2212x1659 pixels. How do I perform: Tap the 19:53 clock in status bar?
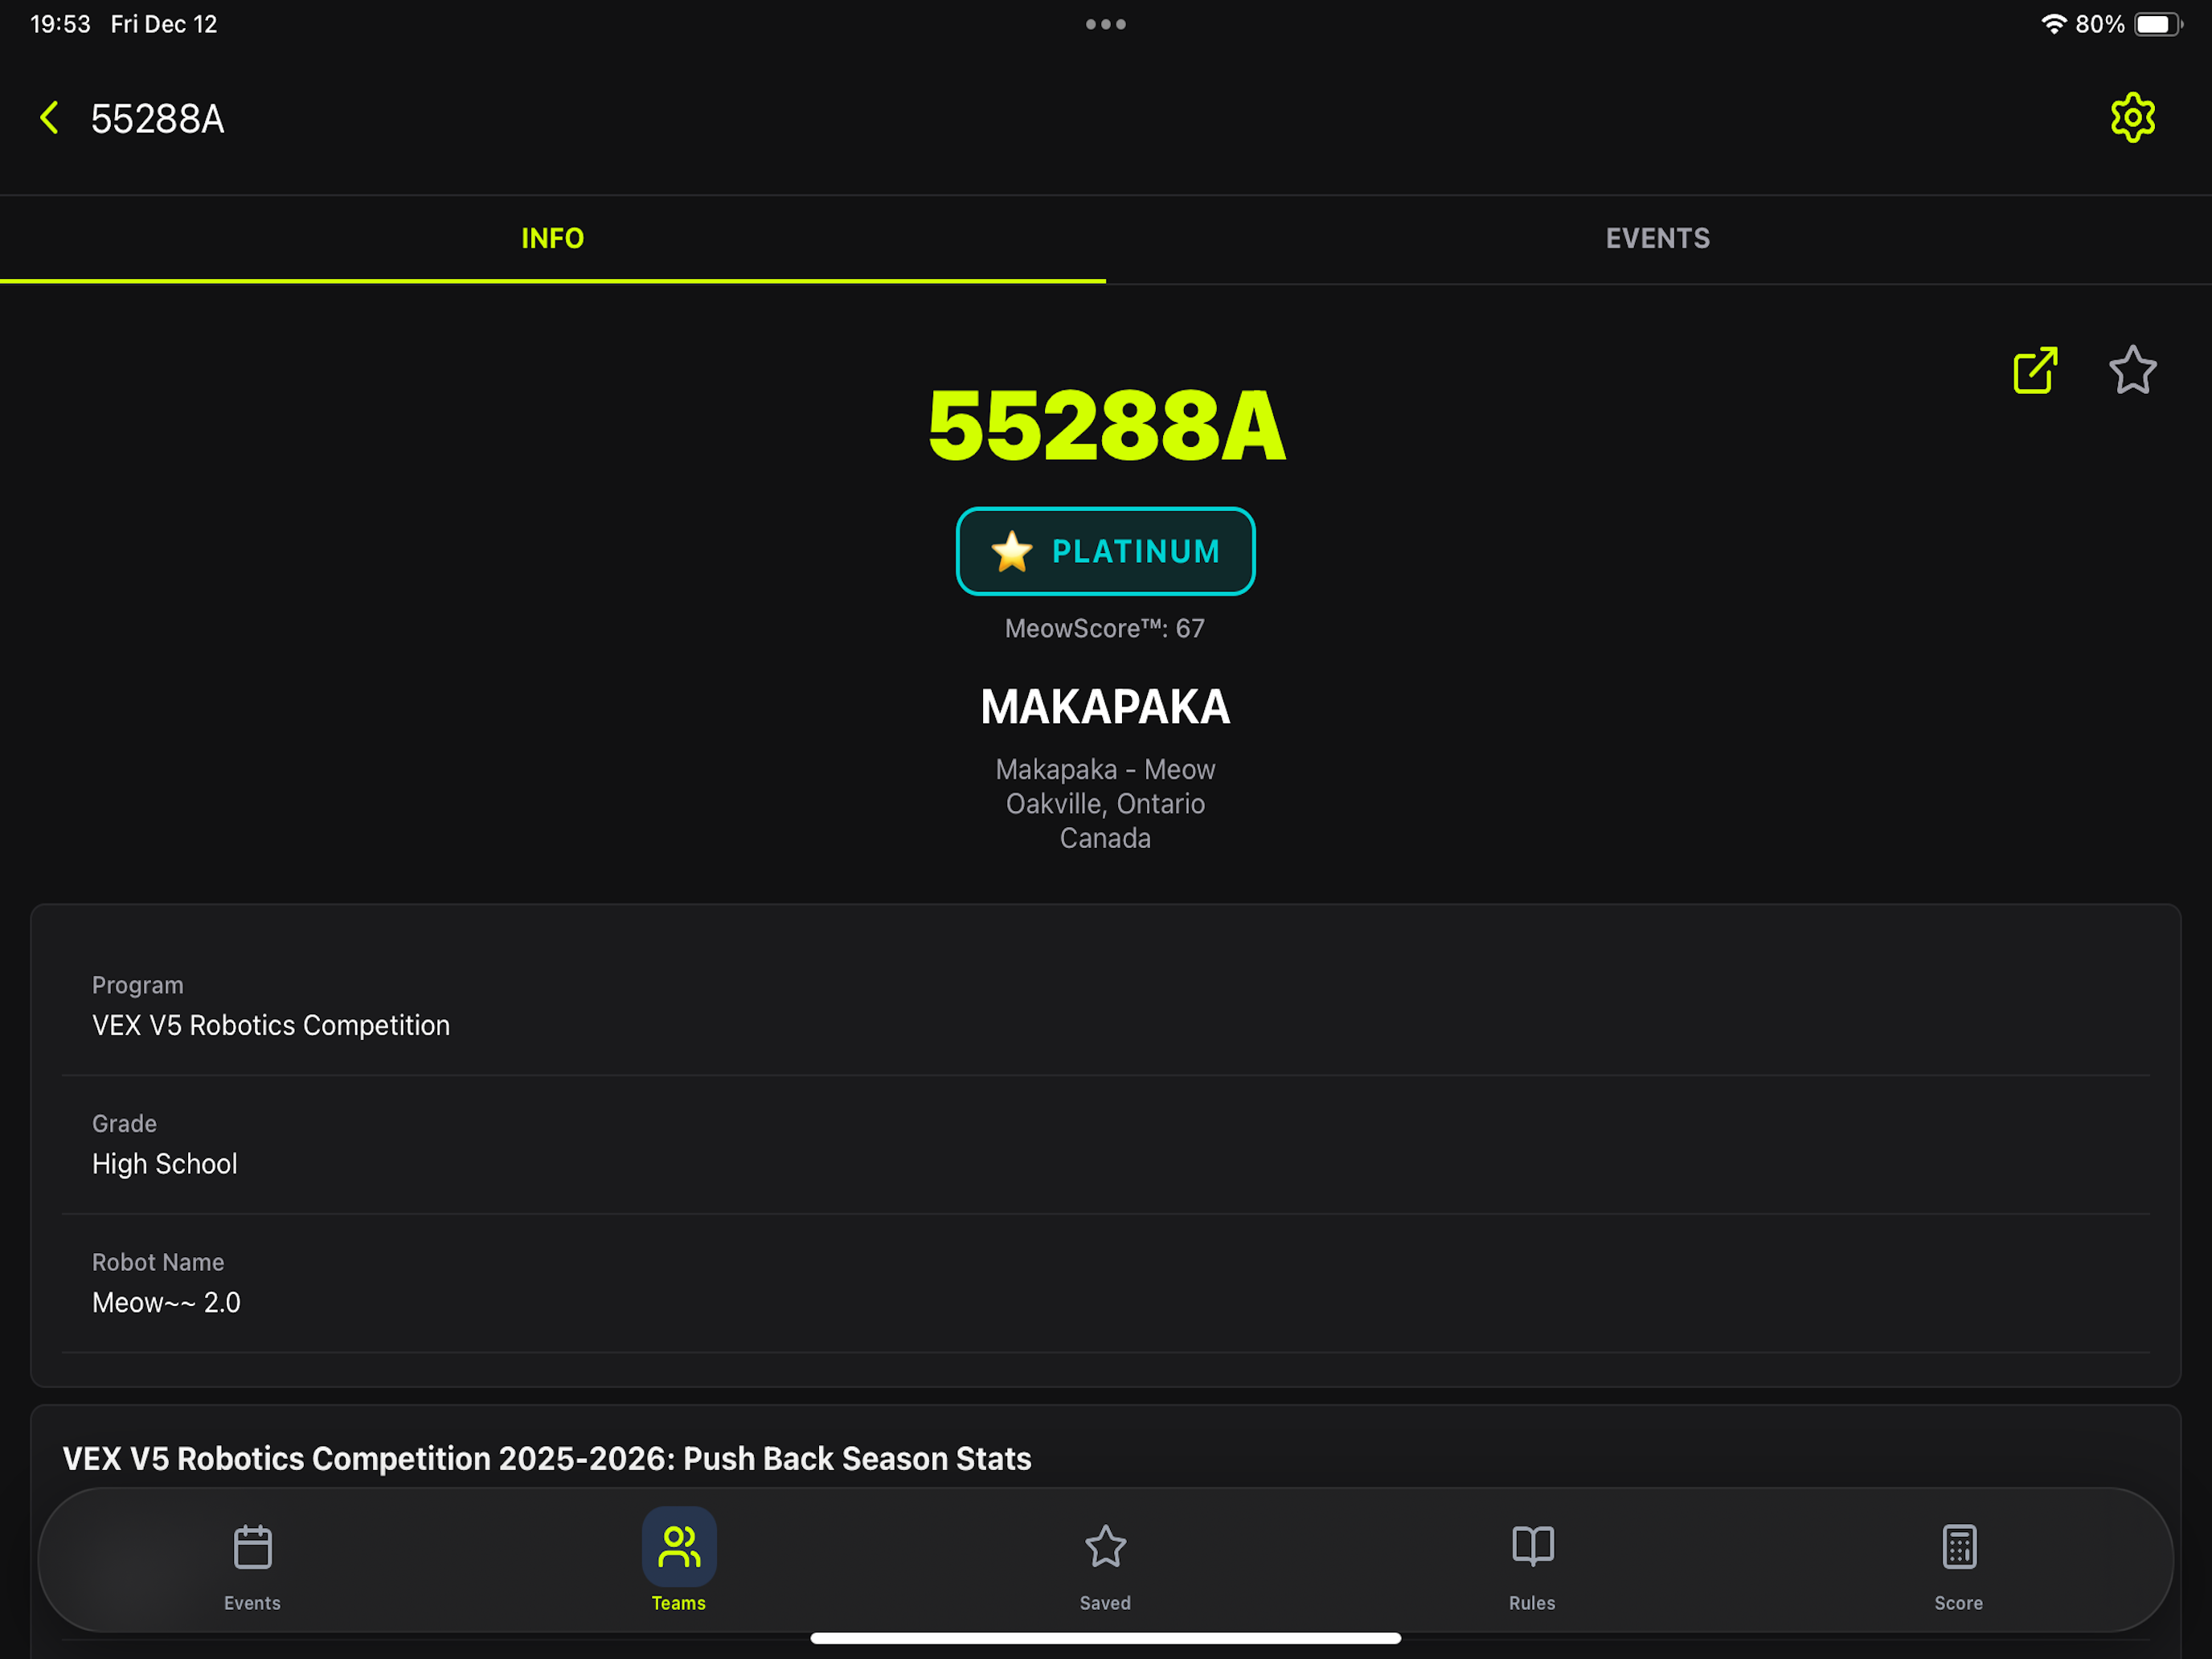pyautogui.click(x=60, y=24)
